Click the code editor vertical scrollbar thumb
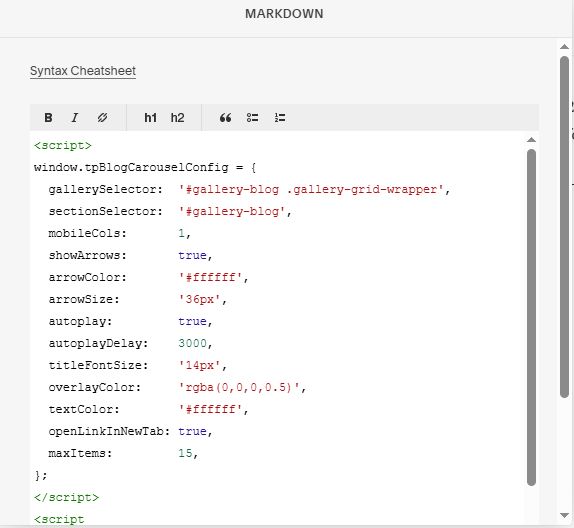574x528 pixels. click(532, 317)
